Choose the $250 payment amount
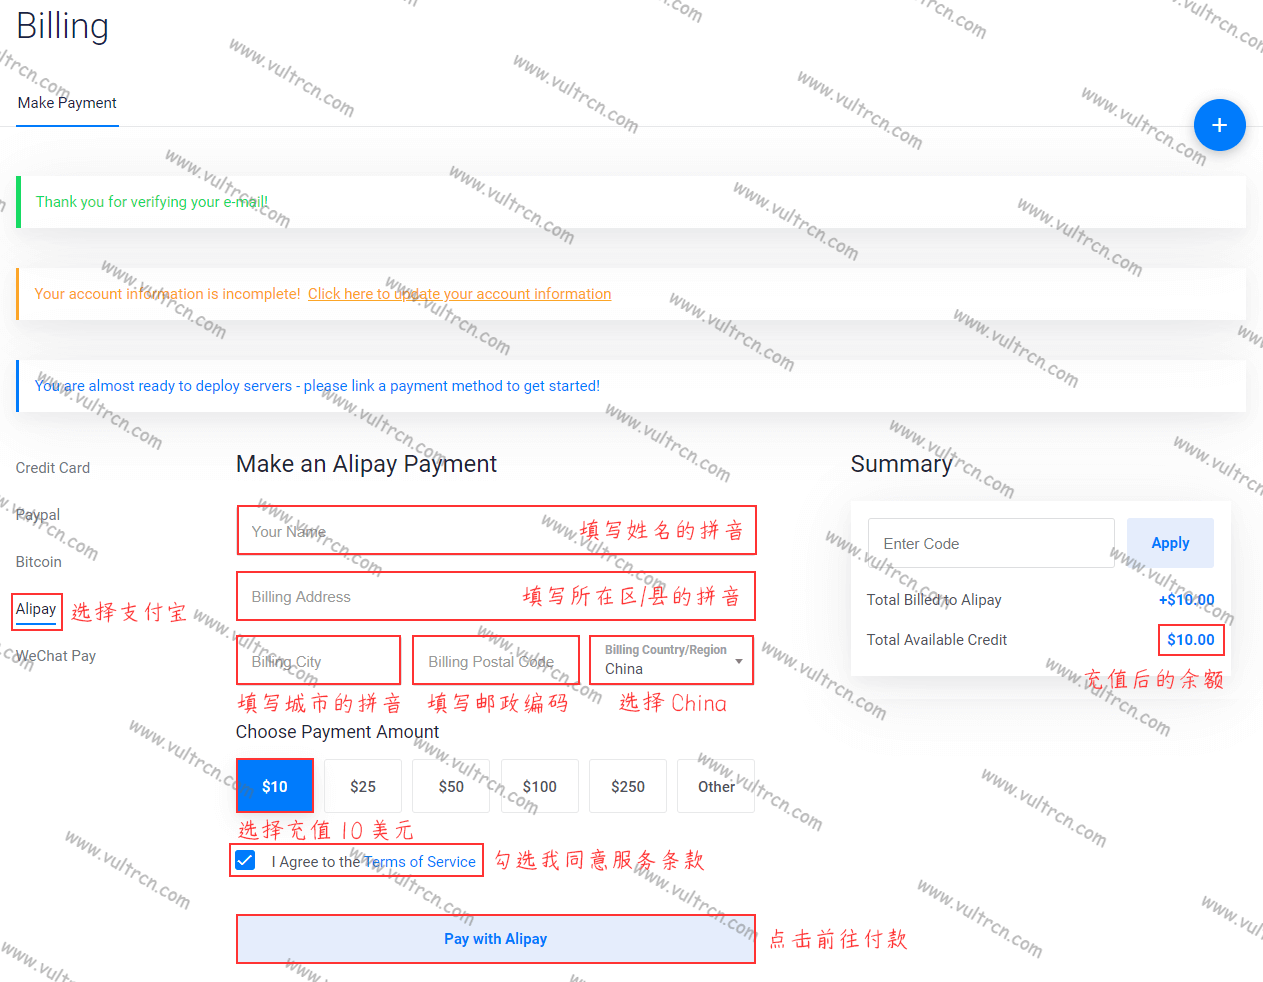 628,786
